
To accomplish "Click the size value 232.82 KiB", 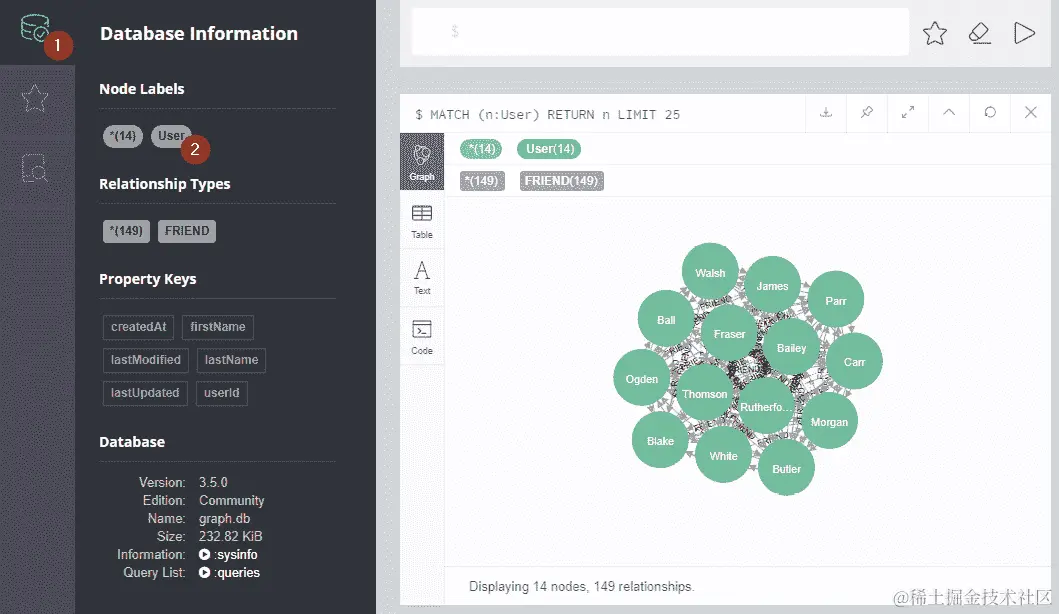I will pyautogui.click(x=230, y=536).
